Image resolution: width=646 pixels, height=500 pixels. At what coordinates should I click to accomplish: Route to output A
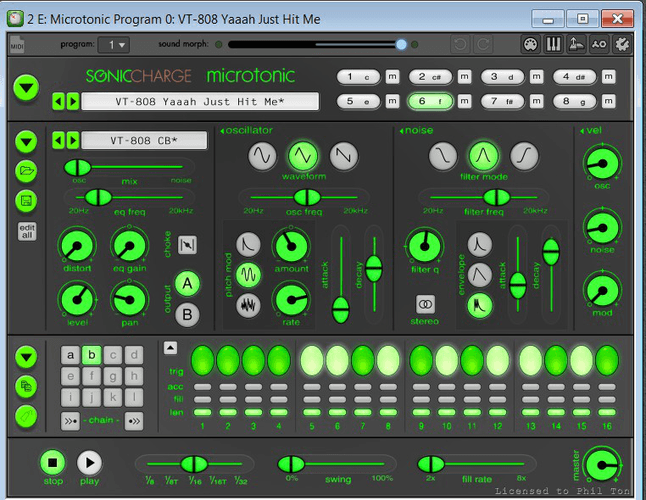pos(187,284)
